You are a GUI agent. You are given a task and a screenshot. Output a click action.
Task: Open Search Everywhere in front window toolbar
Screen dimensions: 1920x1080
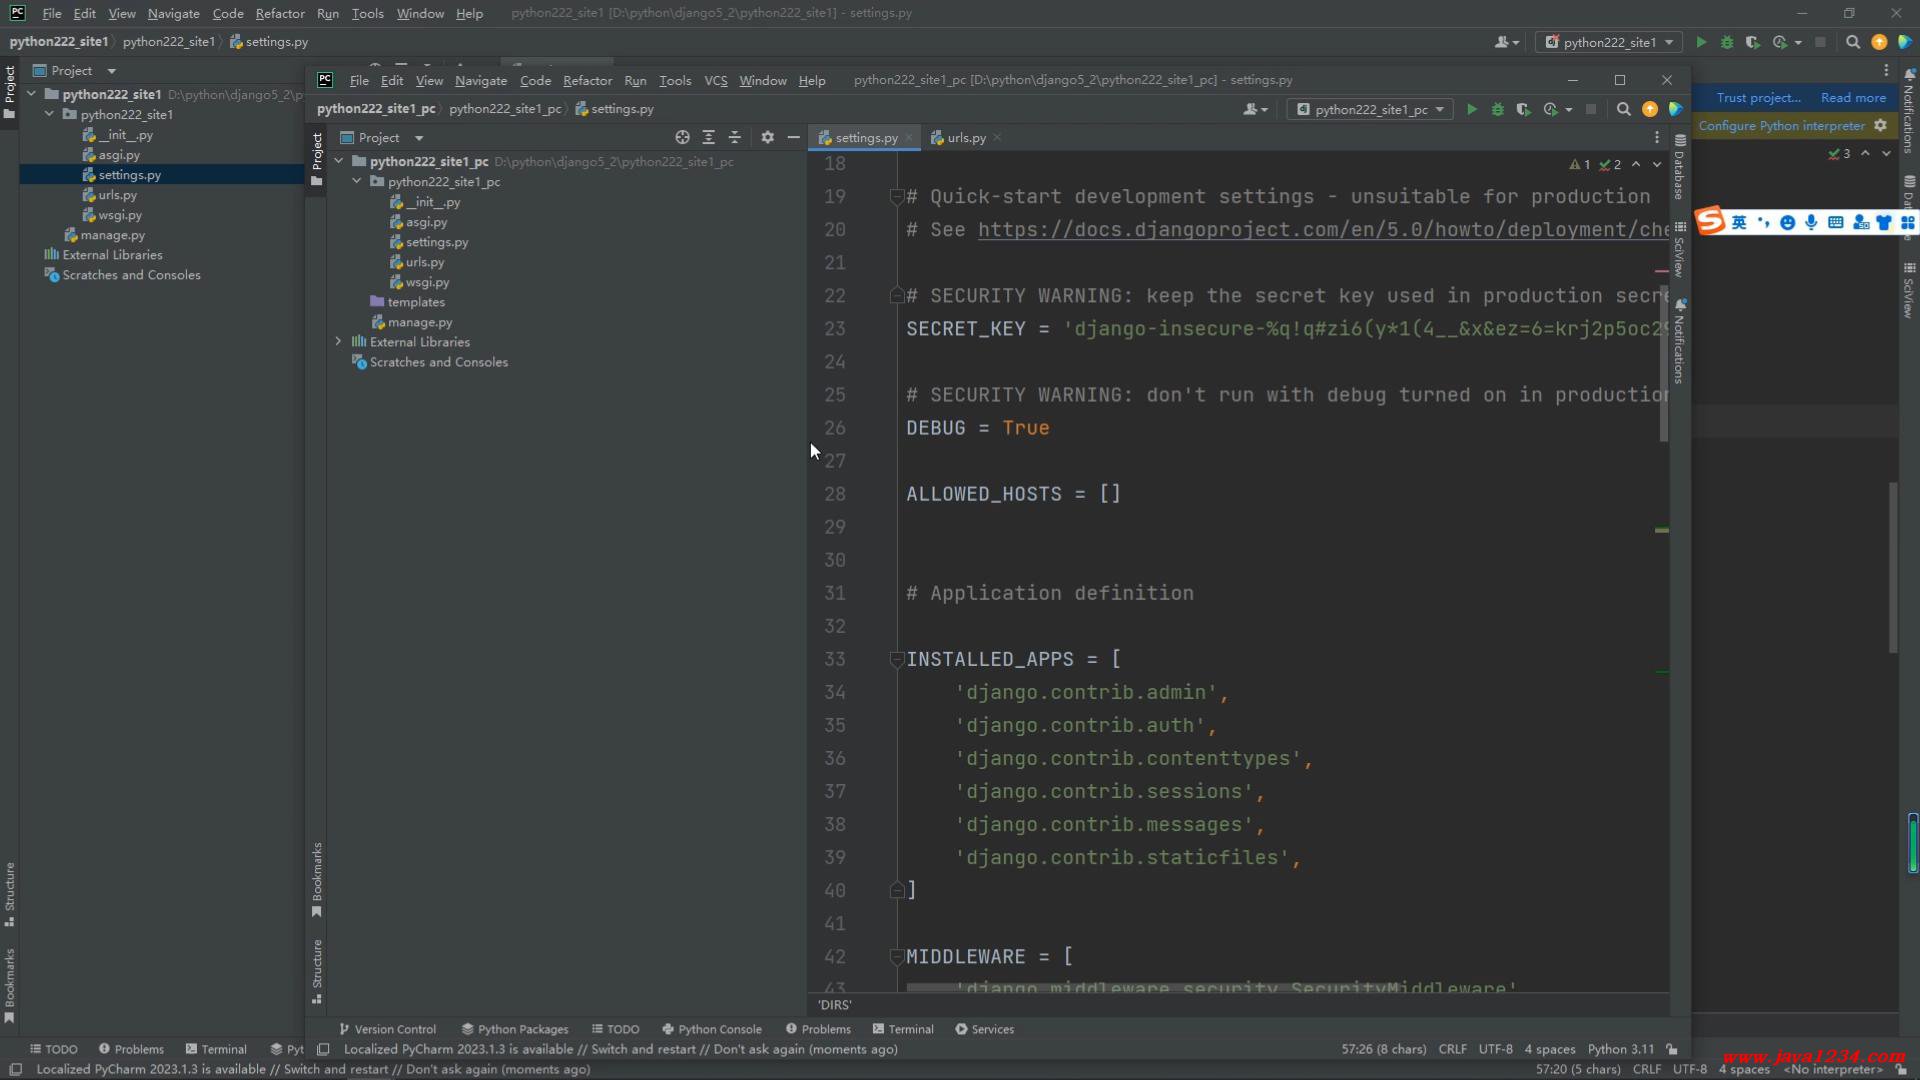[x=1623, y=110]
